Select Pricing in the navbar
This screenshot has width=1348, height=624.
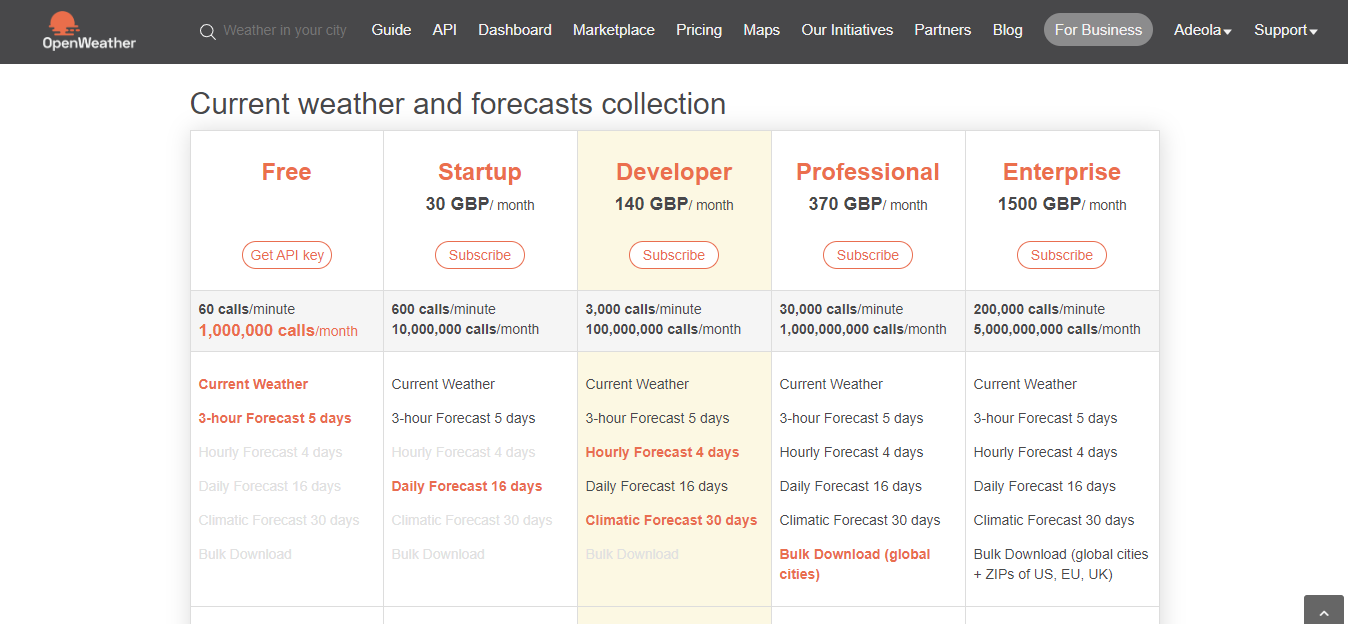(x=699, y=30)
